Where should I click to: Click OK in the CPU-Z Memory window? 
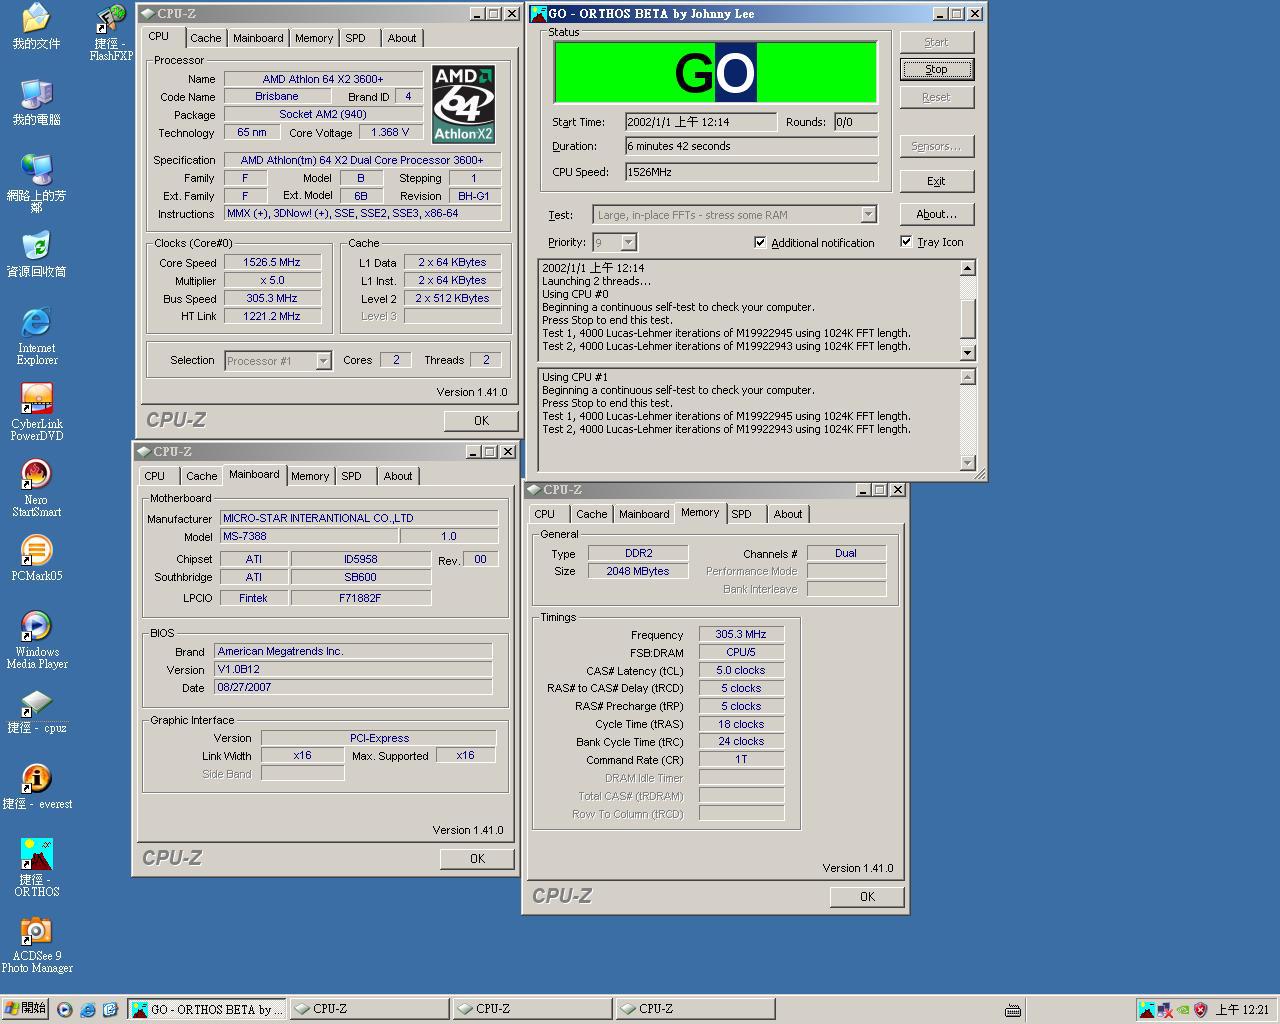867,897
